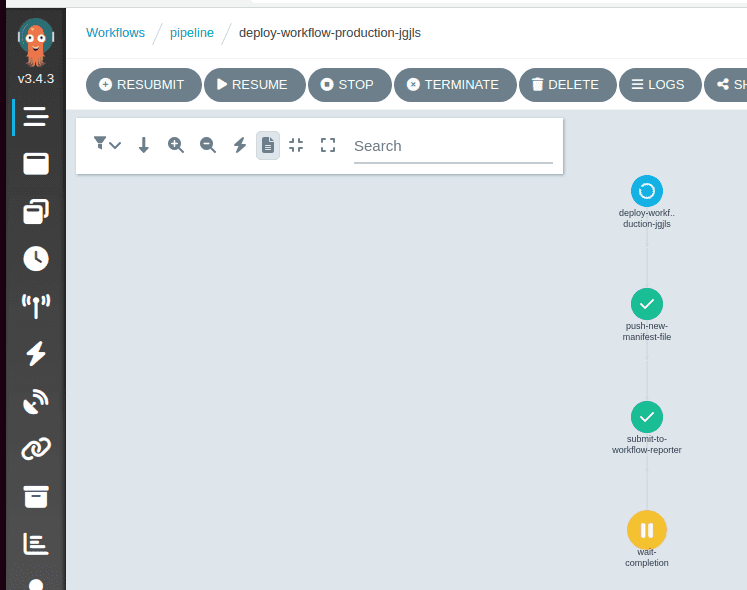Viewport: 747px width, 590px height.
Task: Toggle fast layout lightning icon
Action: tap(240, 145)
